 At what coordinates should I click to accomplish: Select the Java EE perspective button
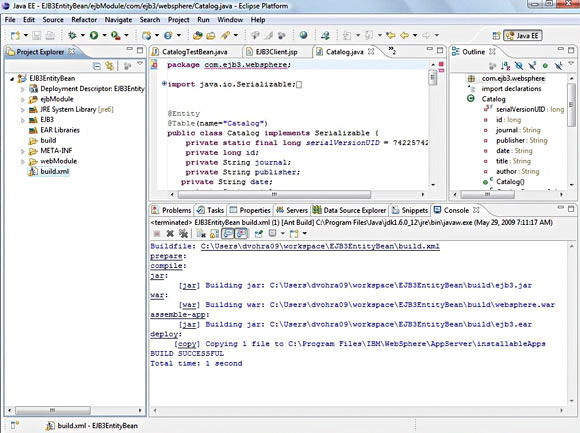coord(523,36)
